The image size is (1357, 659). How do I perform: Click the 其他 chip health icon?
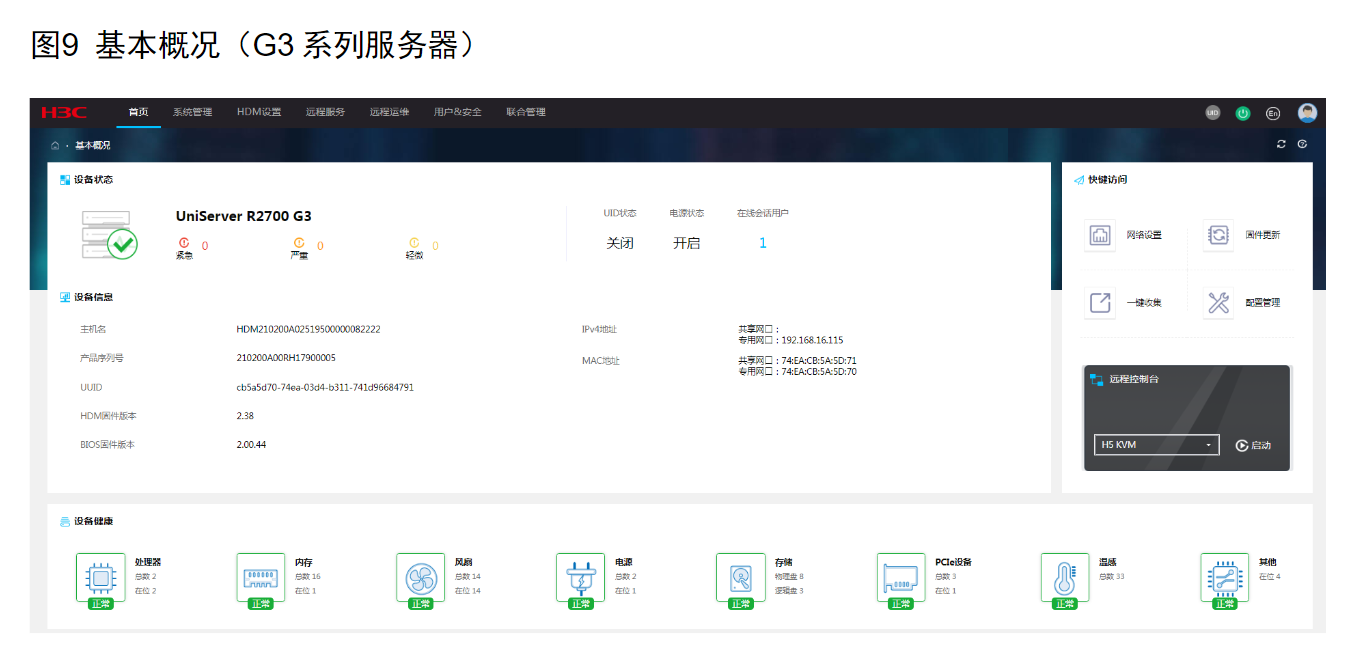[x=1225, y=577]
